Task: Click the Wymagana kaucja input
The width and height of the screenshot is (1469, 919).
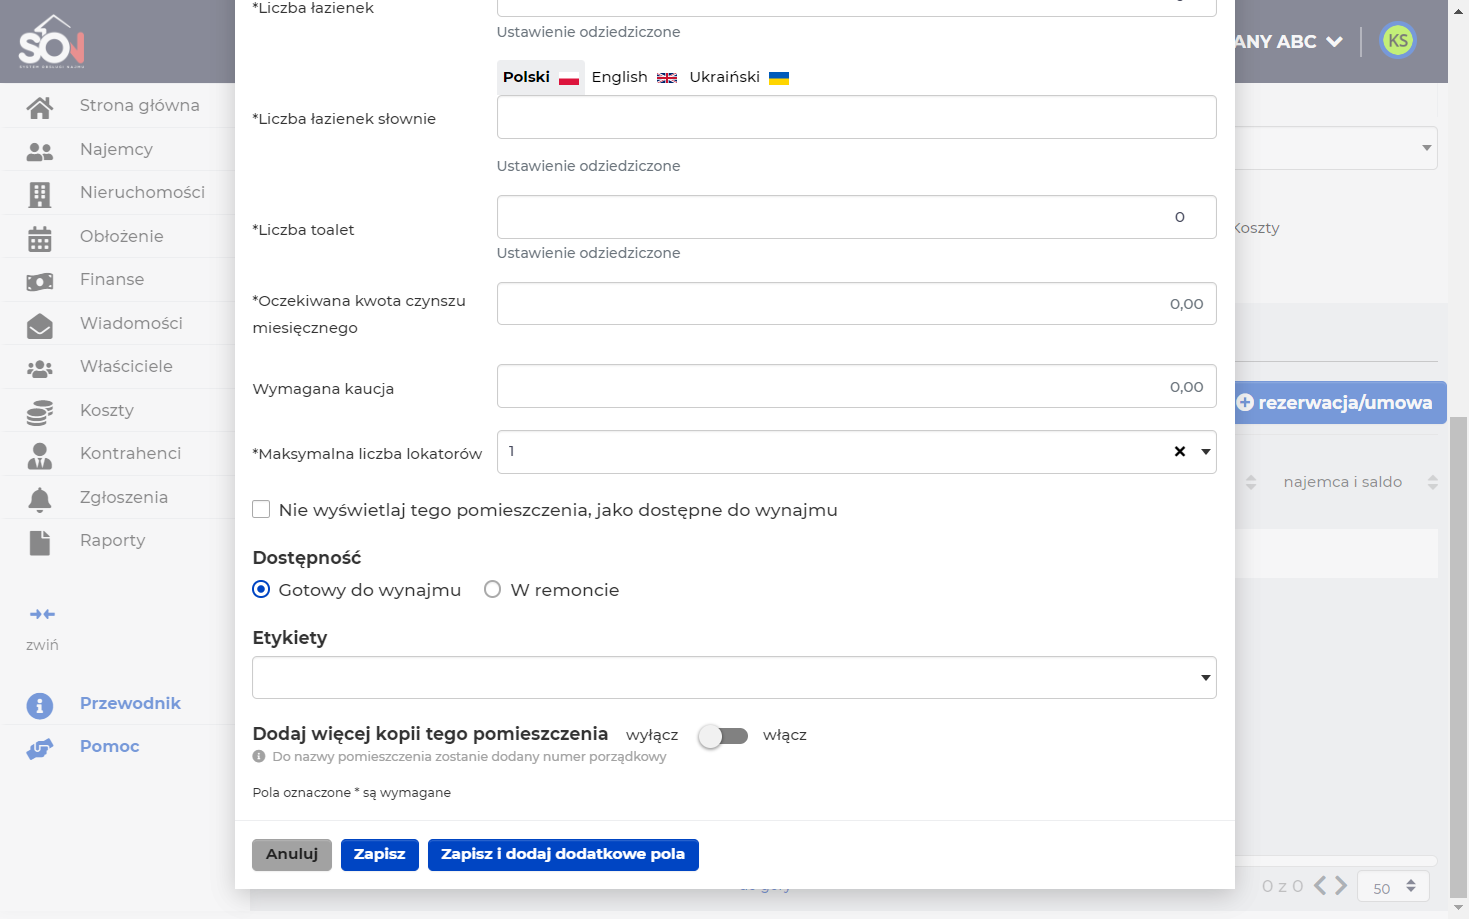Action: click(x=857, y=387)
